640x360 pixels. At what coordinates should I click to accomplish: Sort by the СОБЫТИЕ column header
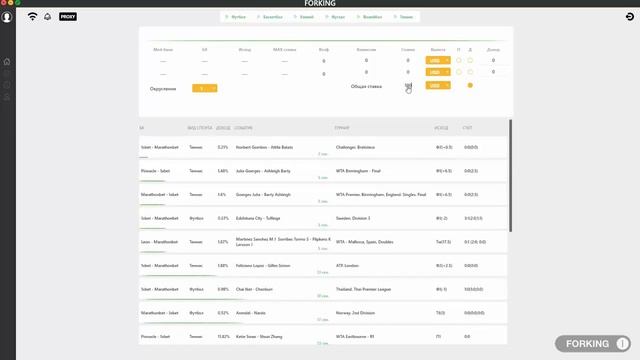243,128
